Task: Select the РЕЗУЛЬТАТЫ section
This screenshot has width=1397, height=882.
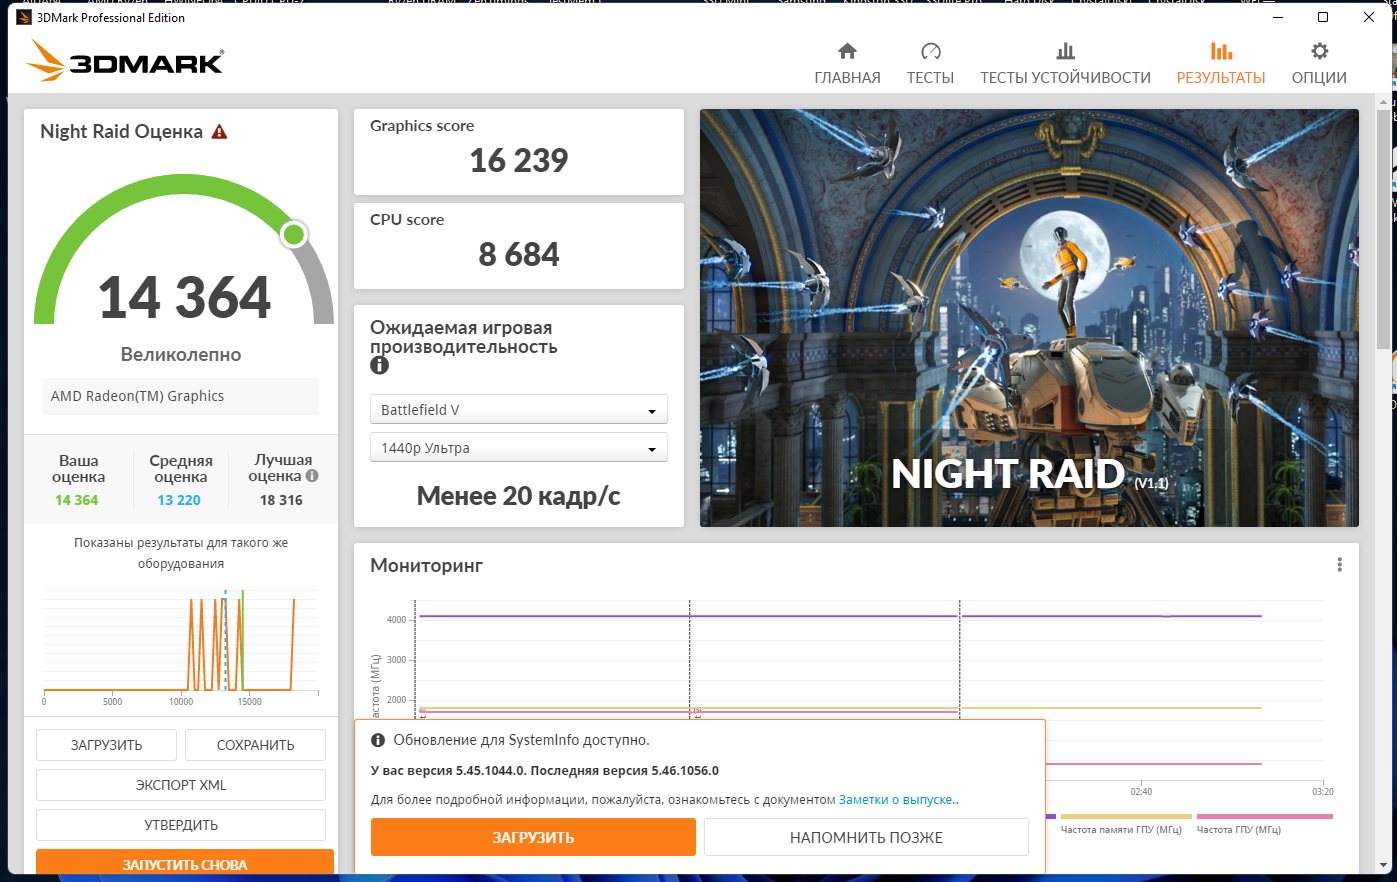Action: pyautogui.click(x=1221, y=64)
